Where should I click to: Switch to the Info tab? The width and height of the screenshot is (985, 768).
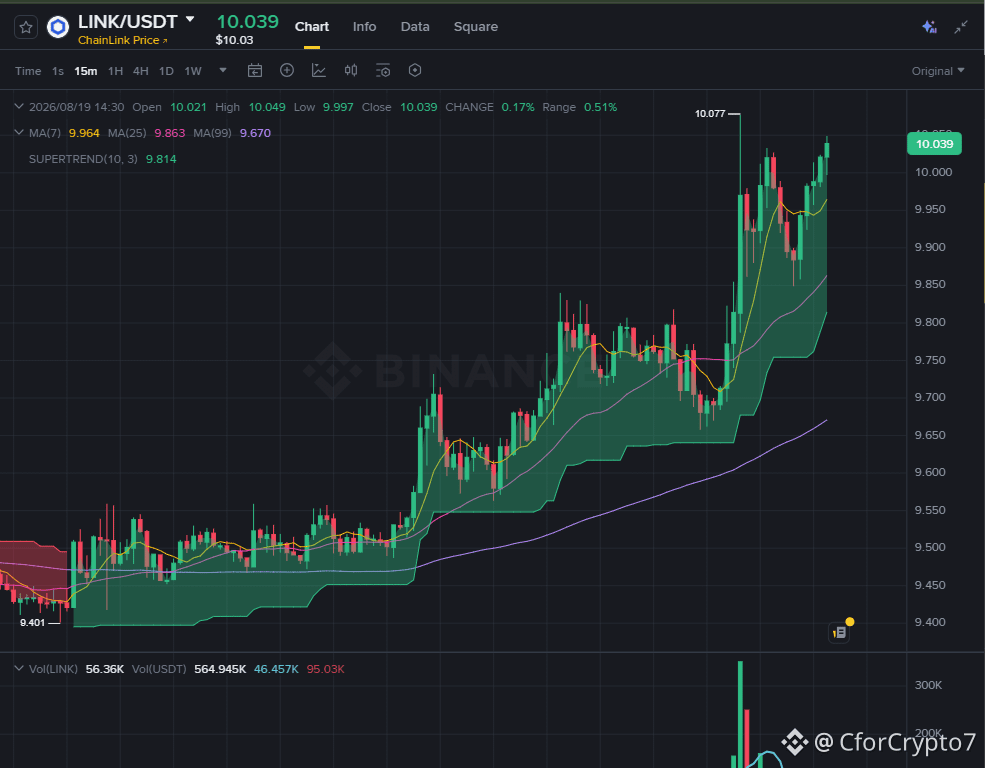pyautogui.click(x=364, y=26)
